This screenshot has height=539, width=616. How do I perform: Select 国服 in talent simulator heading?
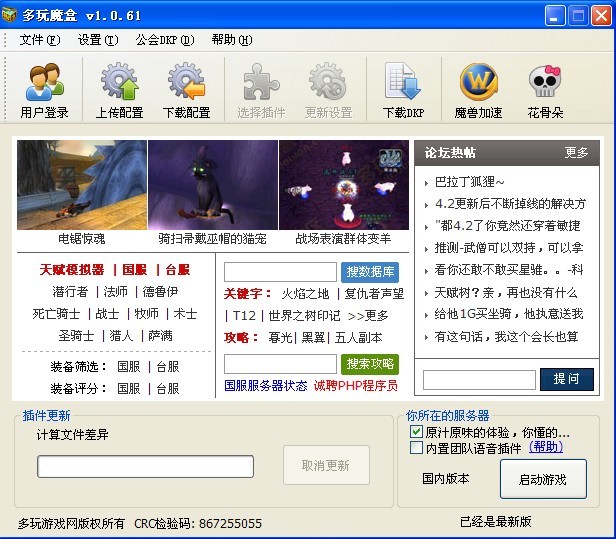[x=134, y=270]
